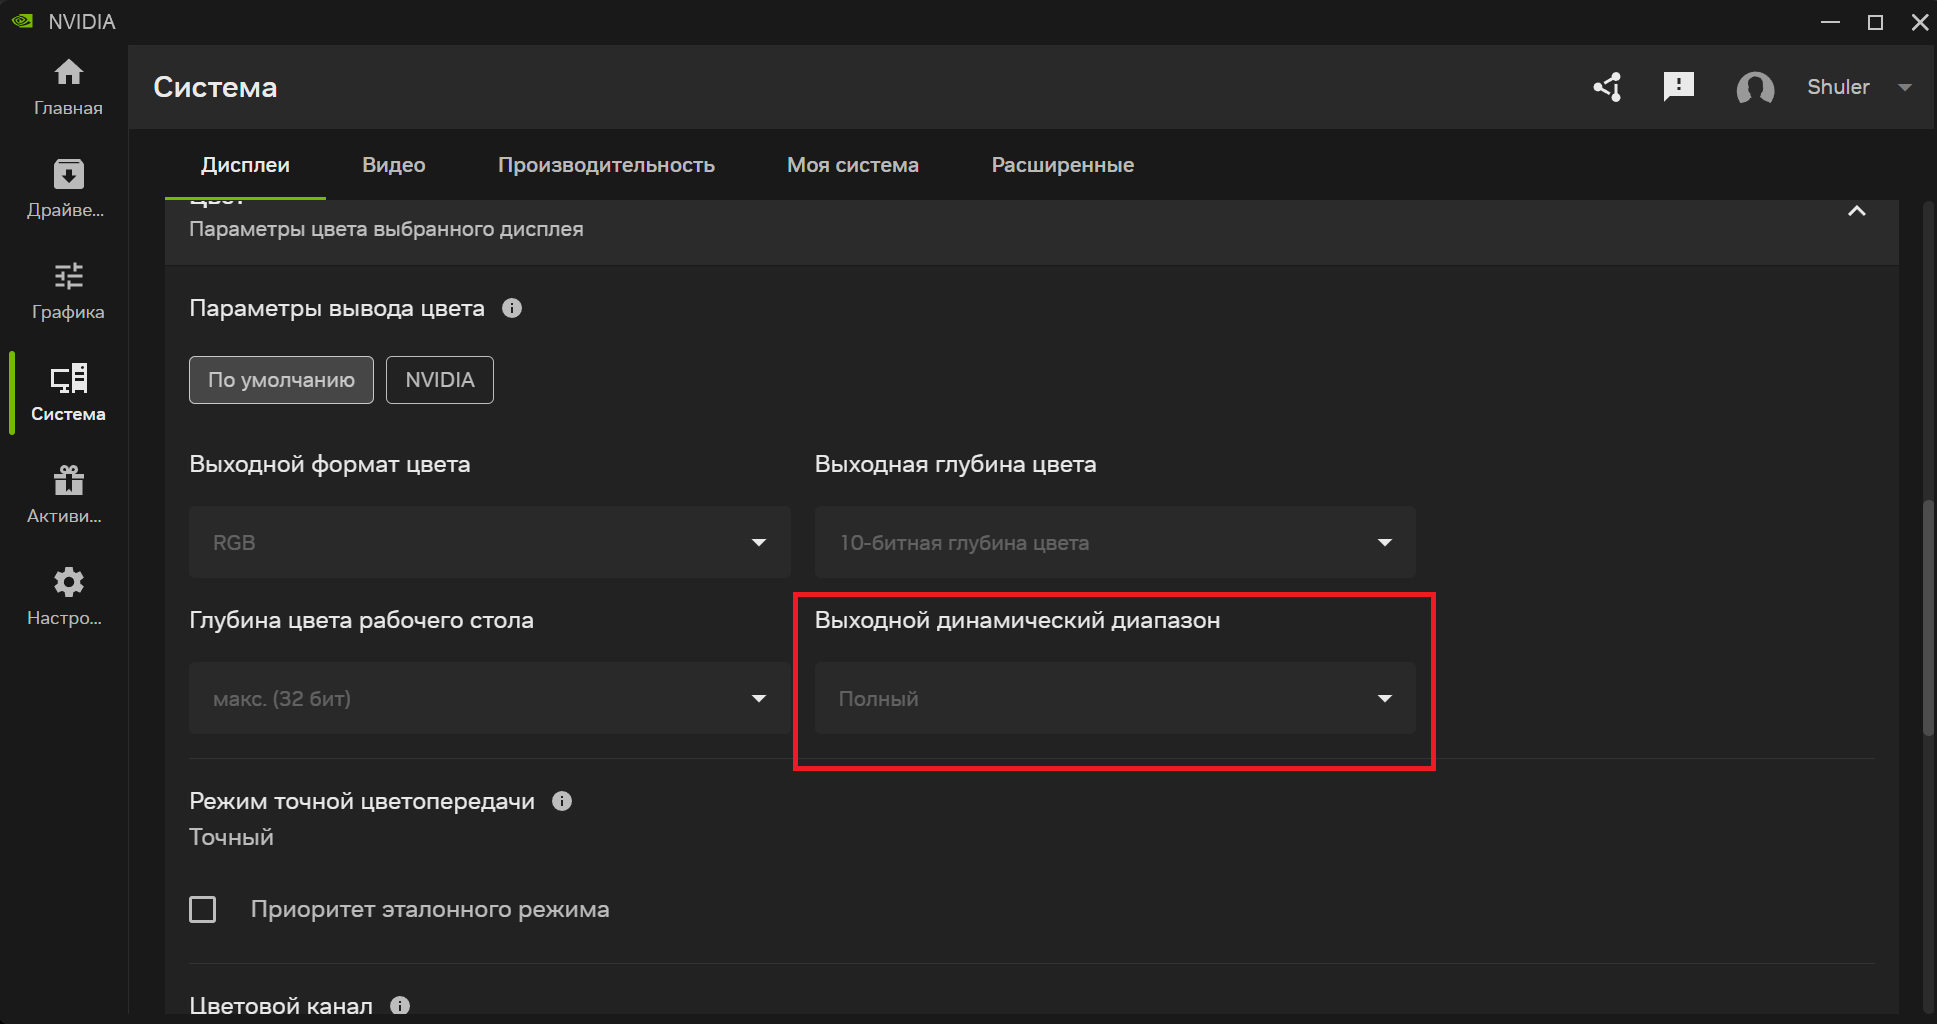Maximize the NVIDIA app window
The height and width of the screenshot is (1024, 1937).
tap(1875, 22)
